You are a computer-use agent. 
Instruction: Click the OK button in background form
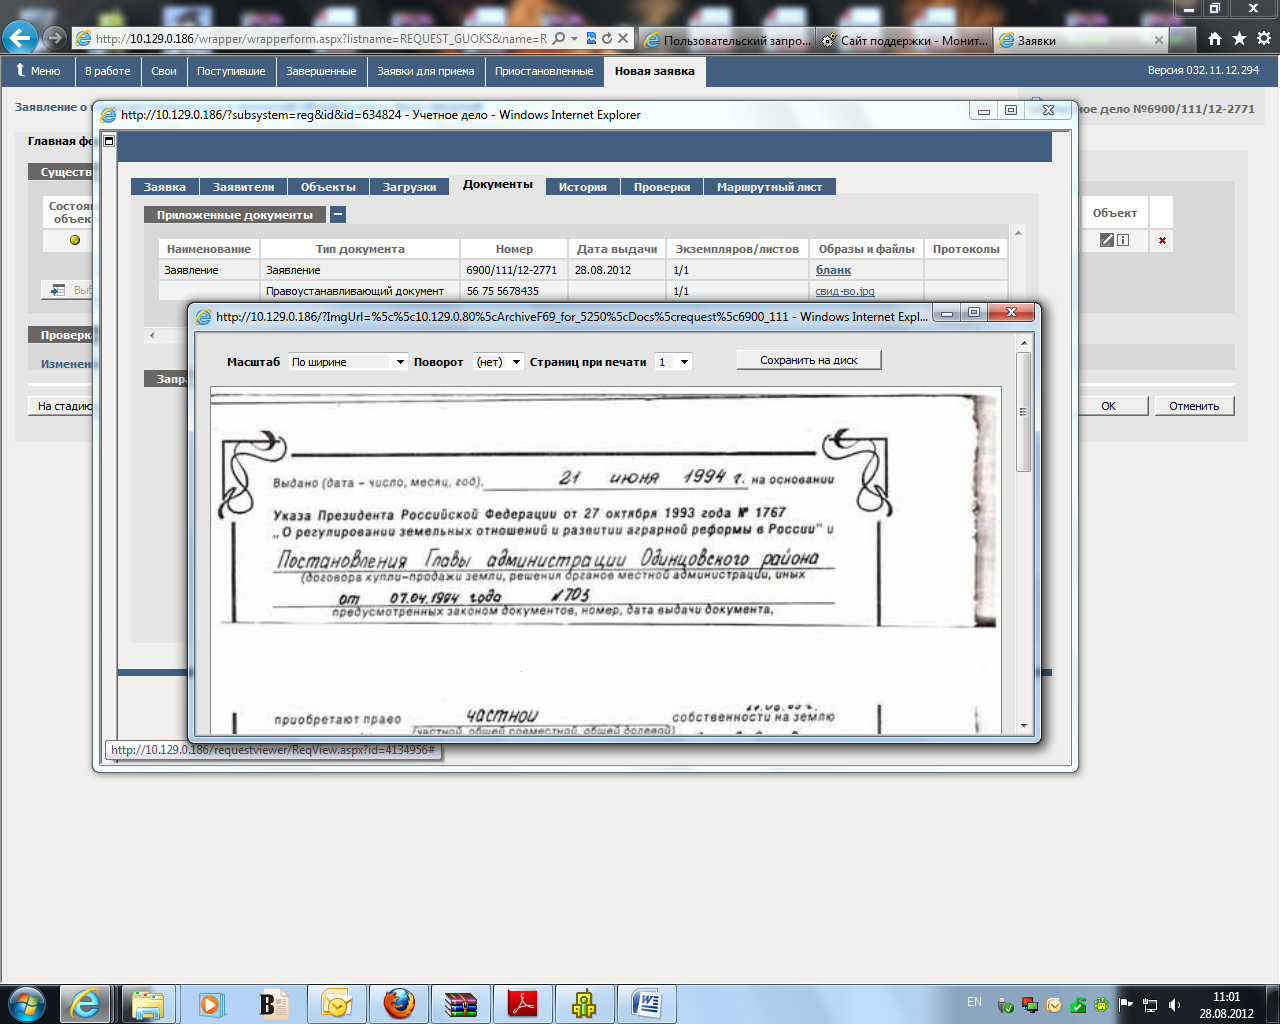[x=1108, y=406]
